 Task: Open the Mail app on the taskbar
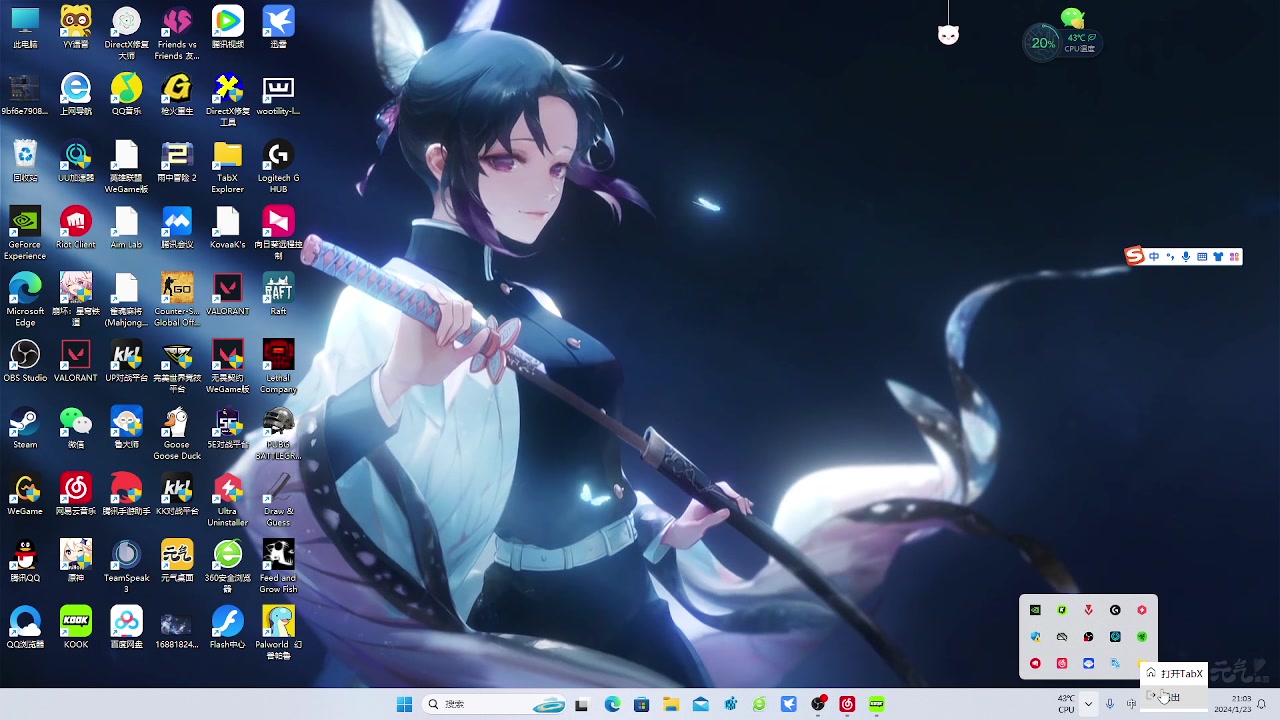(x=700, y=704)
